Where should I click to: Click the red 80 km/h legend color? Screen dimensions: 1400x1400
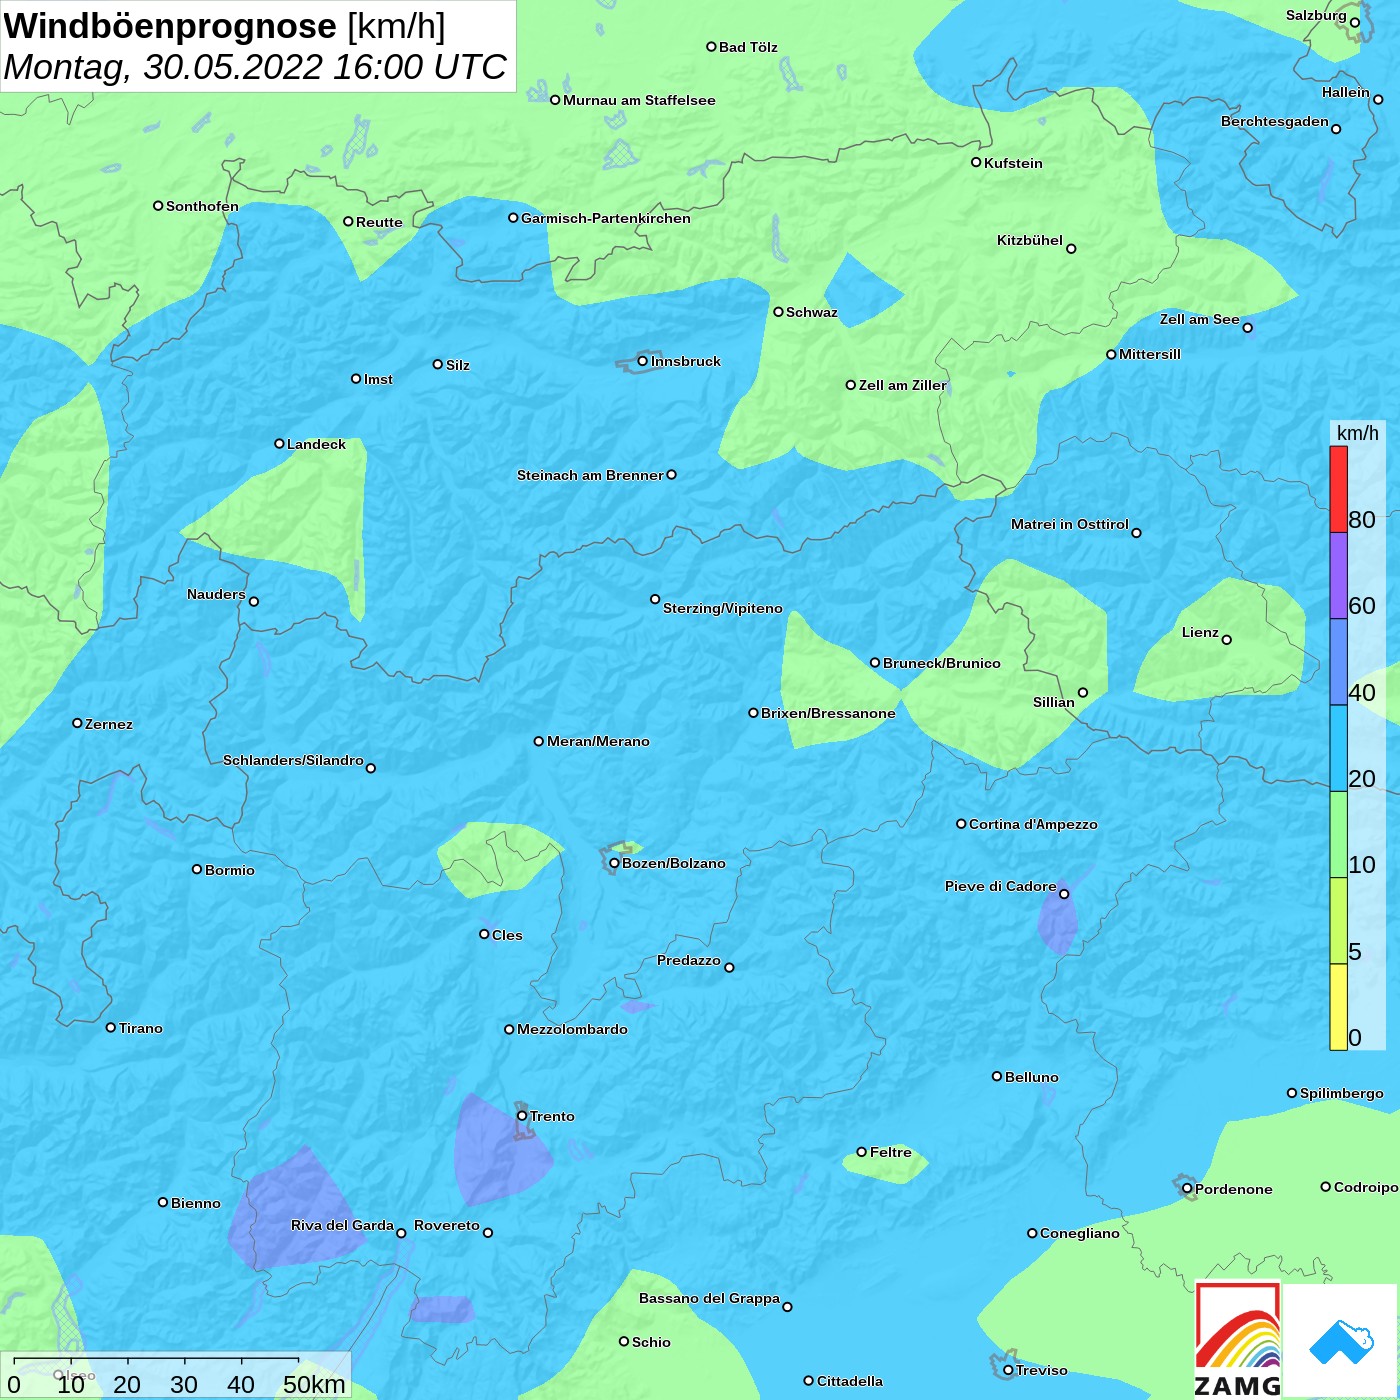tap(1338, 489)
